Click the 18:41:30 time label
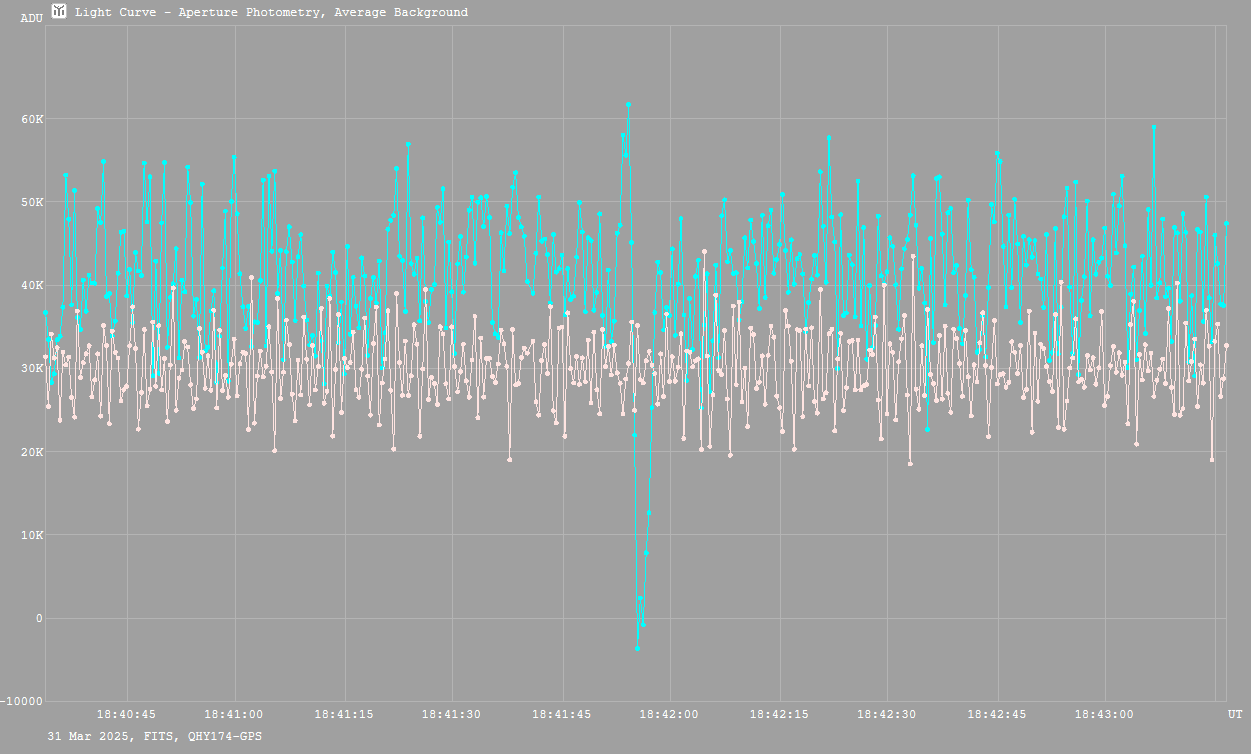 pos(451,714)
